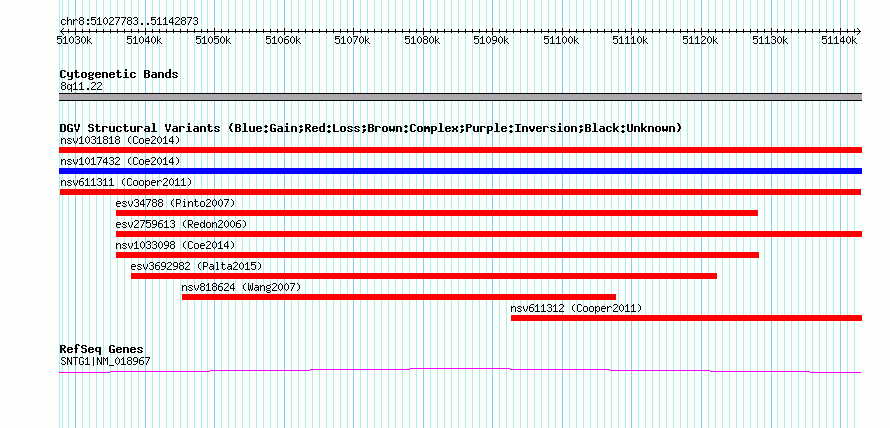Click the 51100k ruler mark
Viewport: 890px width, 428px height.
coord(562,40)
